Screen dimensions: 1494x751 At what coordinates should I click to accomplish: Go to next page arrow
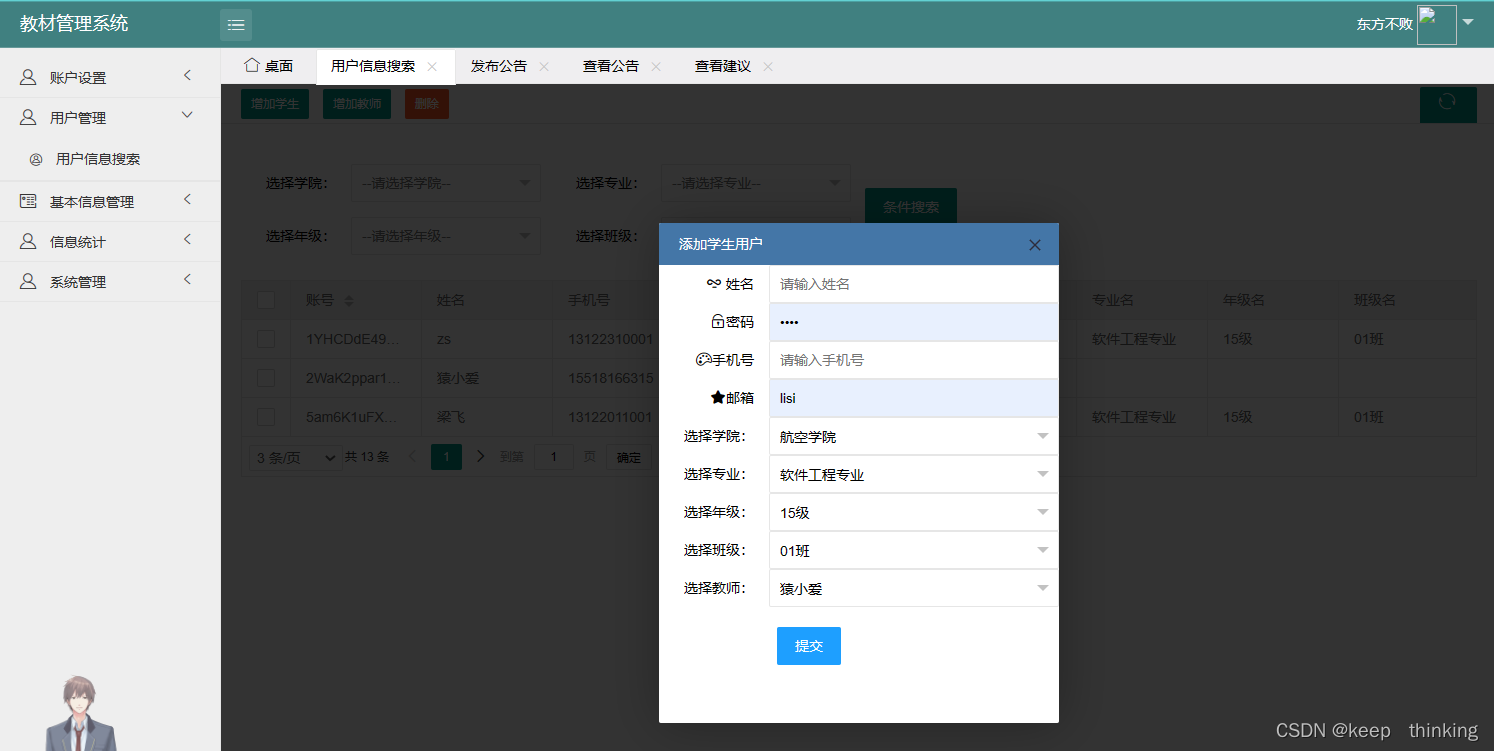(481, 456)
